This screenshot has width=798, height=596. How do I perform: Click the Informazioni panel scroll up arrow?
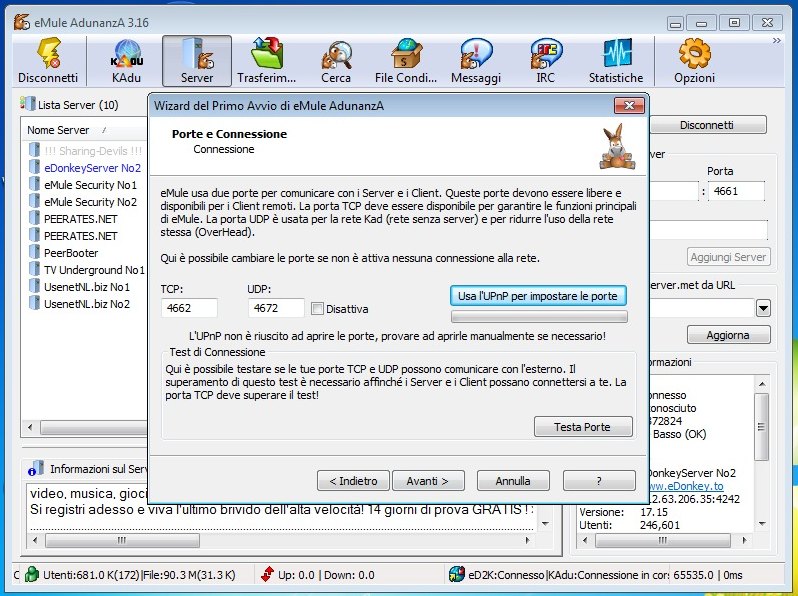[x=761, y=384]
